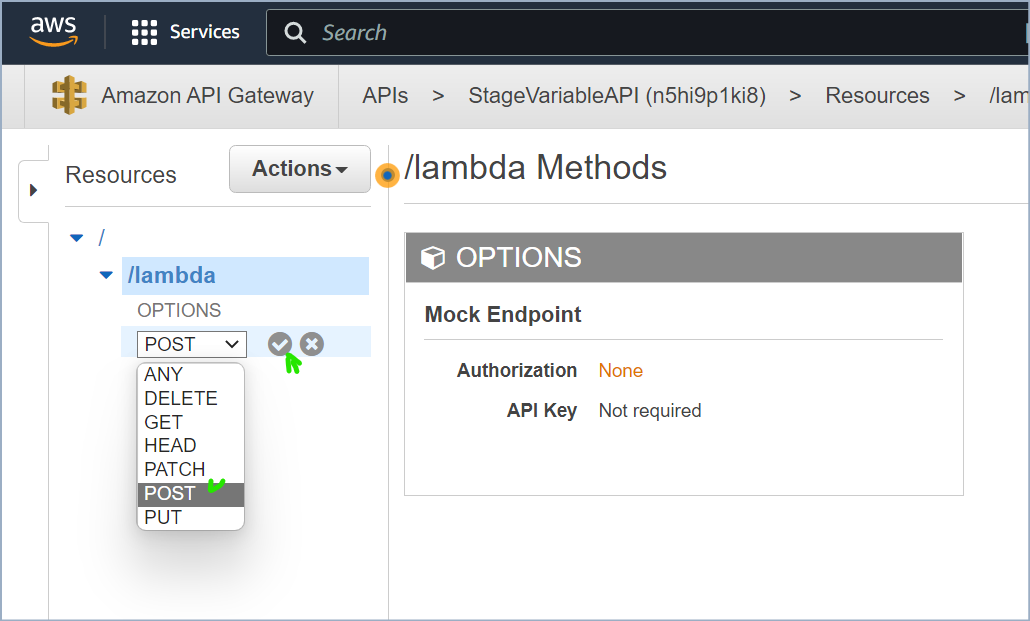
Task: Click the AWS logo
Action: (53, 32)
